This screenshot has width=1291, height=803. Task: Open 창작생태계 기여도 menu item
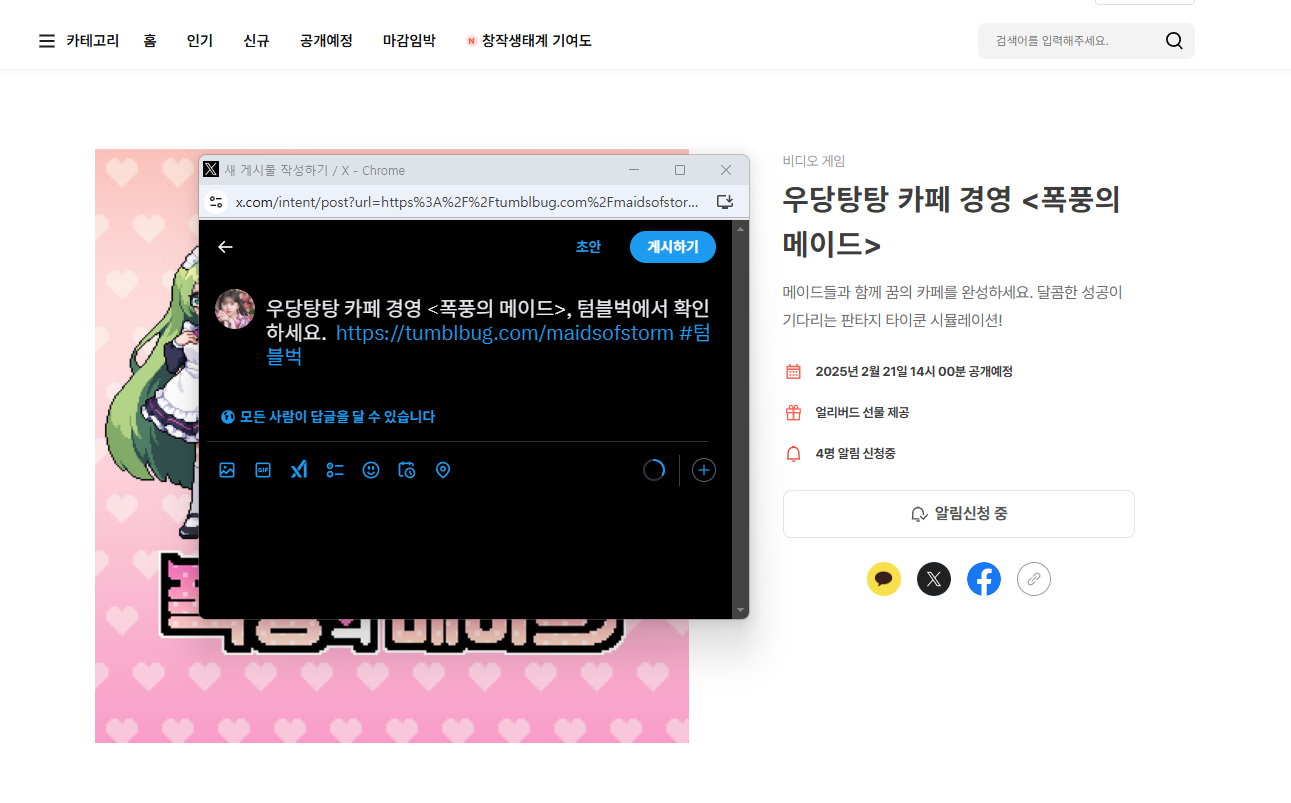tap(529, 41)
